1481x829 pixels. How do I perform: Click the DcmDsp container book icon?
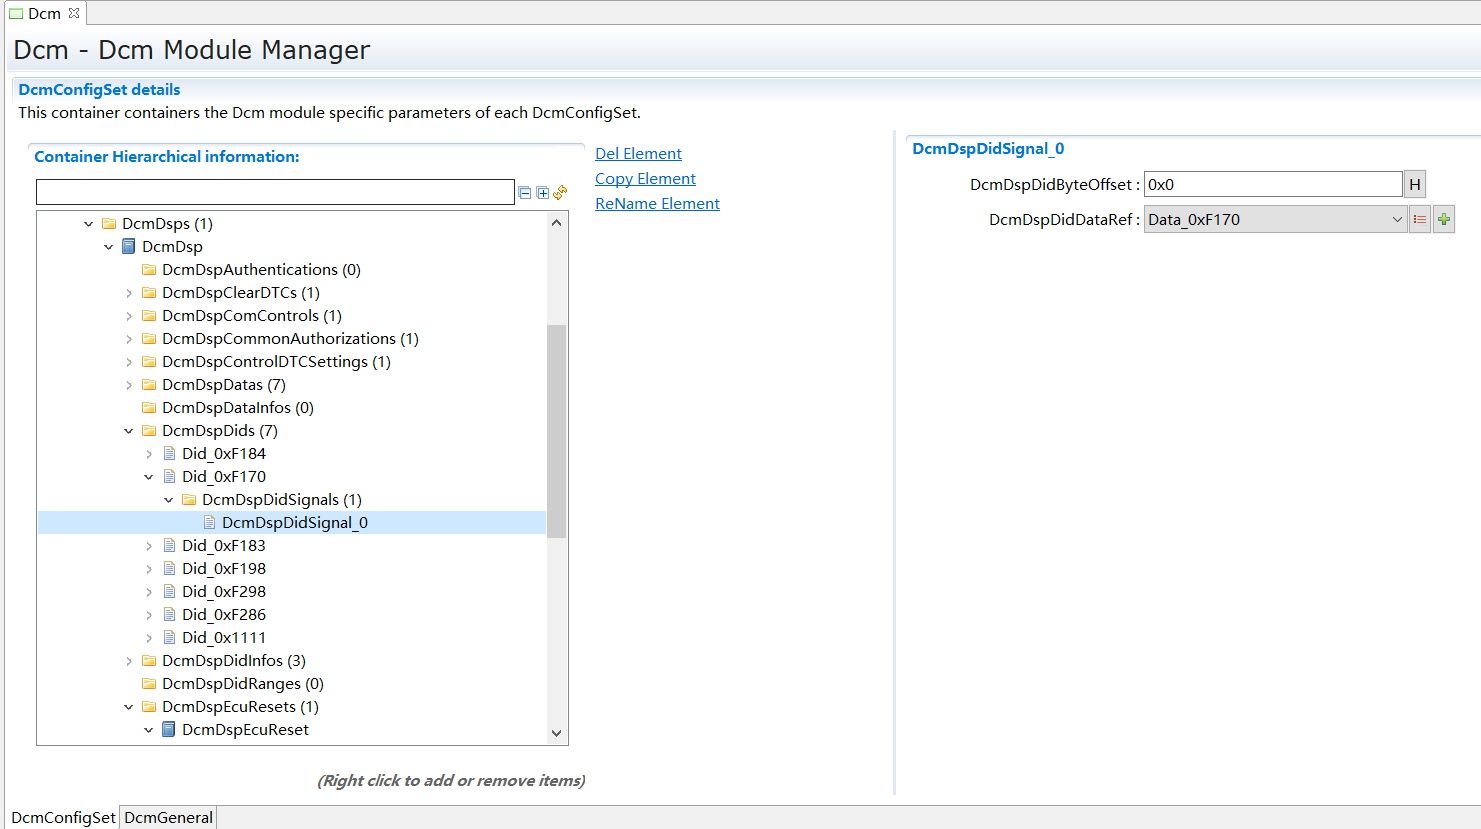129,246
